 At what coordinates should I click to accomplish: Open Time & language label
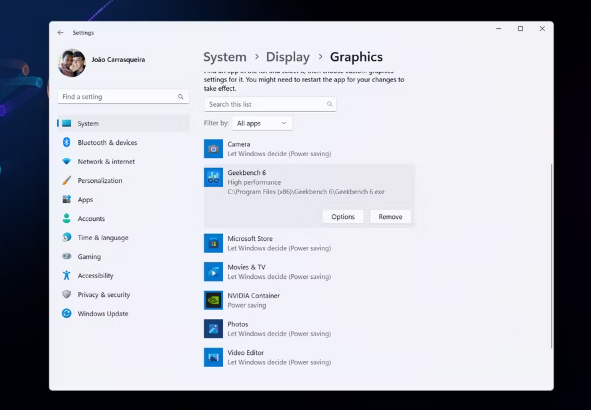(103, 237)
